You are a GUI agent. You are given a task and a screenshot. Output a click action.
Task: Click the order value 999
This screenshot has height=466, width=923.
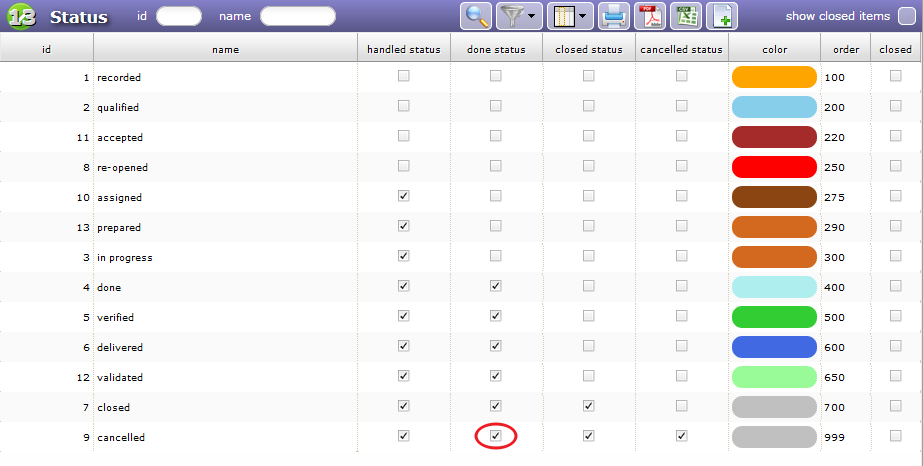click(x=834, y=437)
